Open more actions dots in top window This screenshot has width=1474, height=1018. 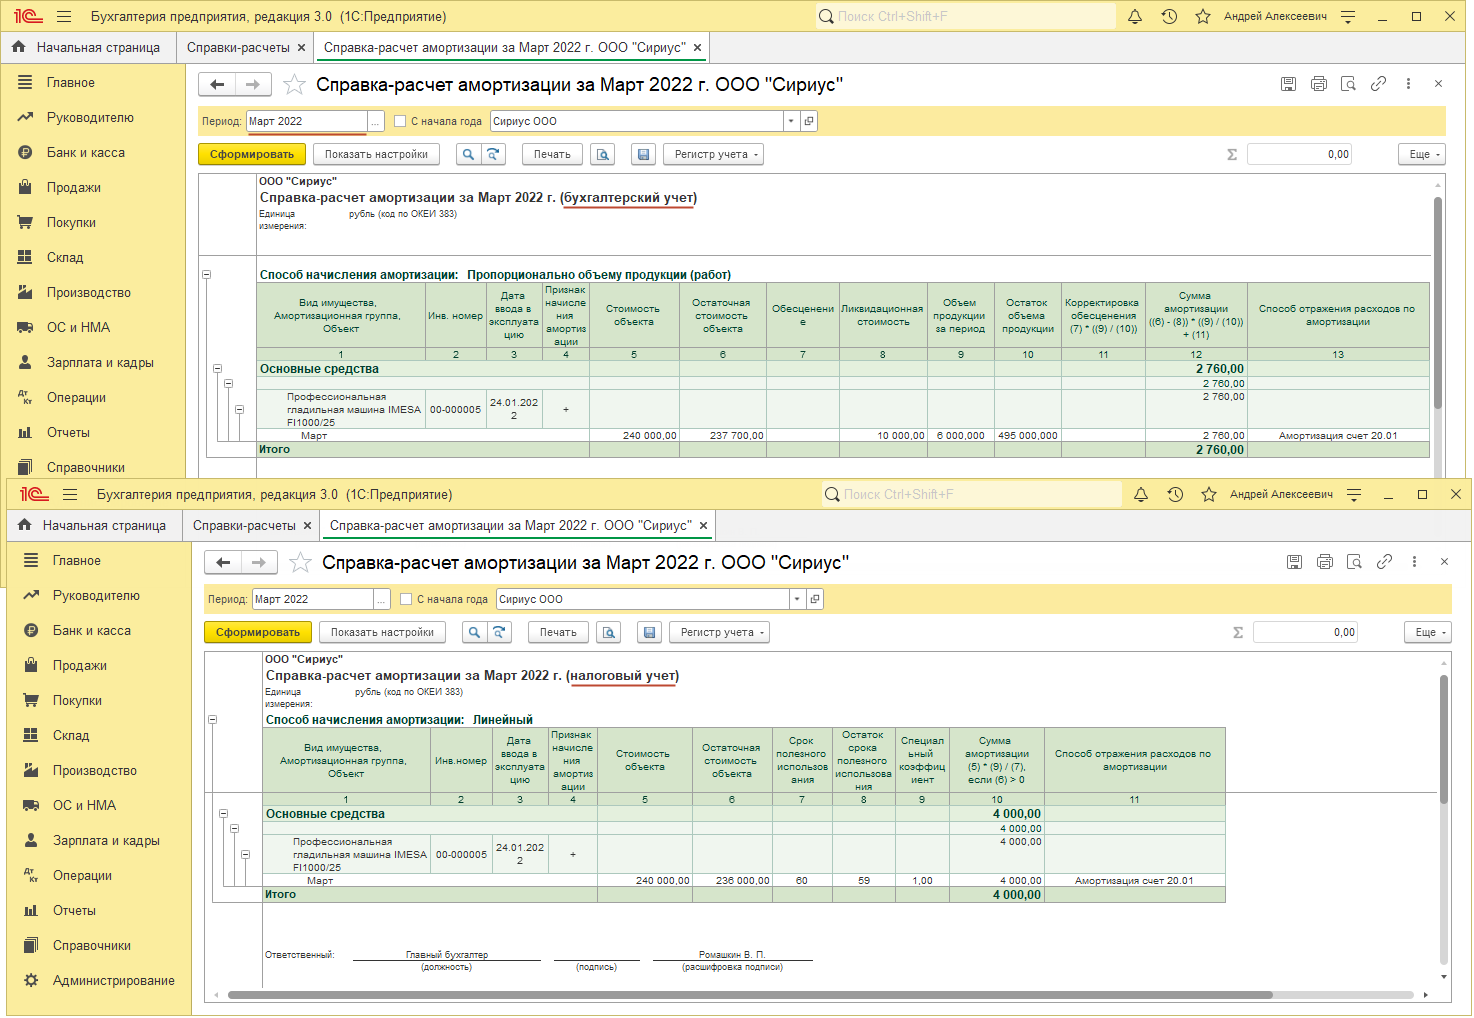point(1408,84)
